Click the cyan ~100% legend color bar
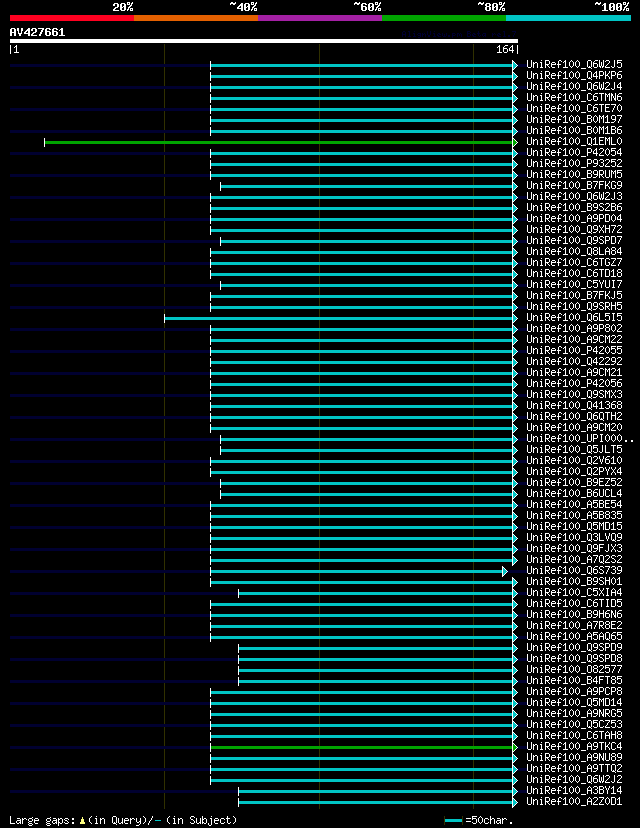Image resolution: width=640 pixels, height=828 pixels. point(568,18)
